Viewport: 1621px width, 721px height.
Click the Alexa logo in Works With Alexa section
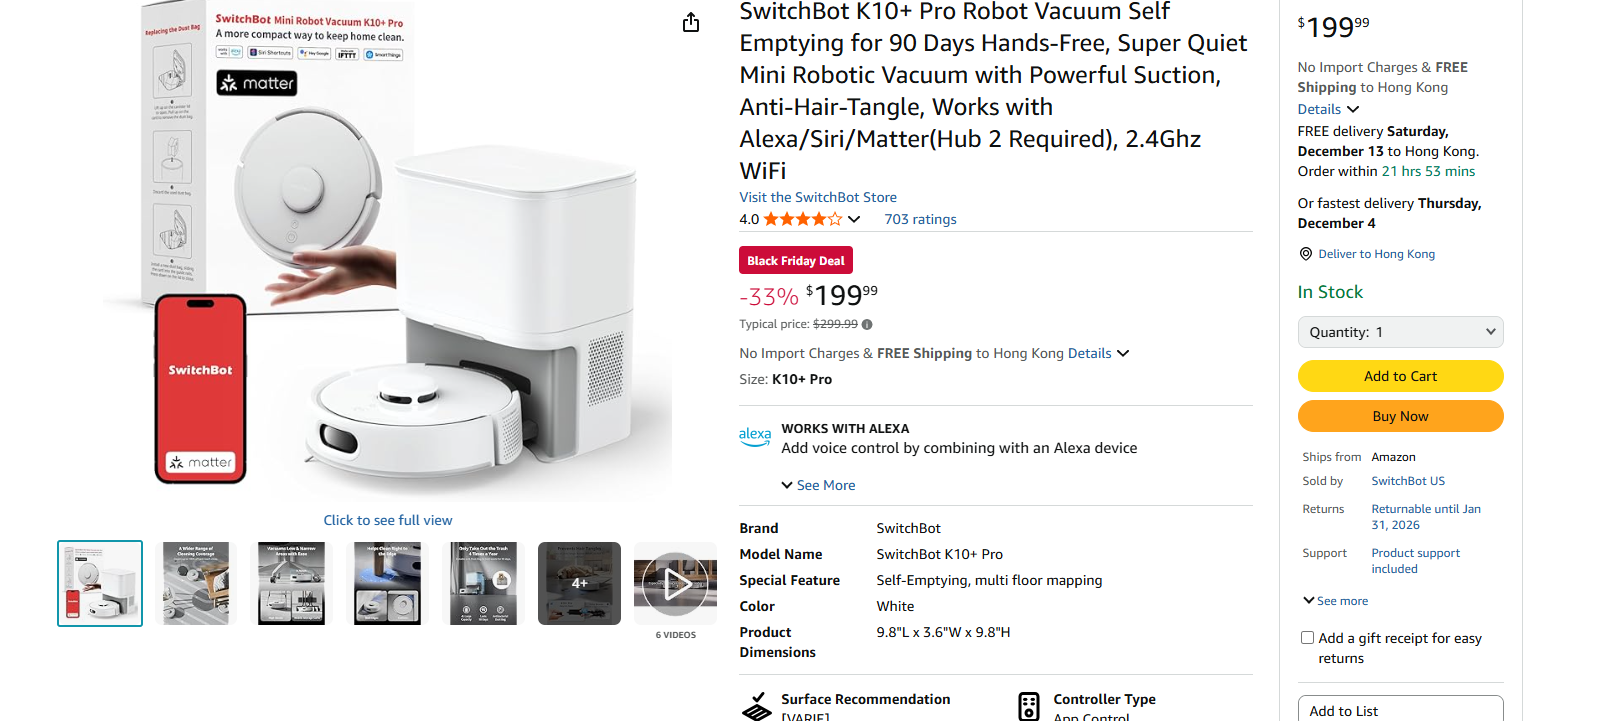(755, 437)
